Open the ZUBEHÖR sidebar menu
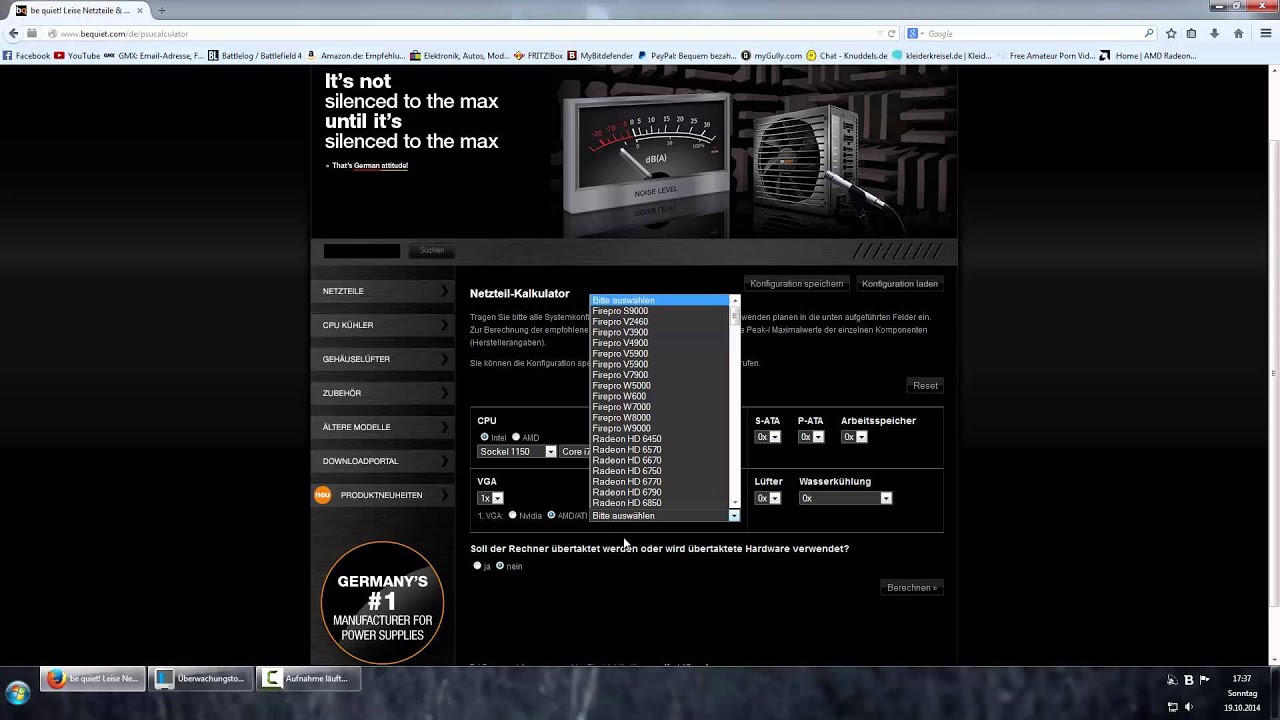 383,393
